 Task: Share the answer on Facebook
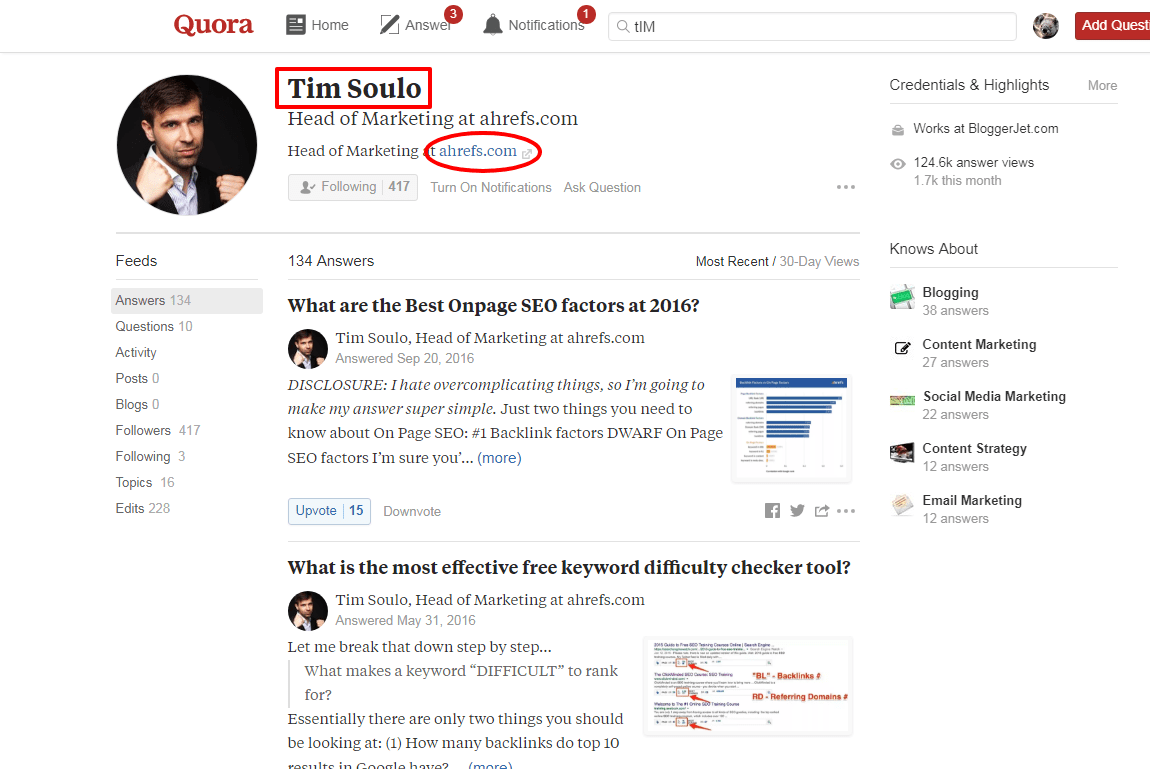772,511
